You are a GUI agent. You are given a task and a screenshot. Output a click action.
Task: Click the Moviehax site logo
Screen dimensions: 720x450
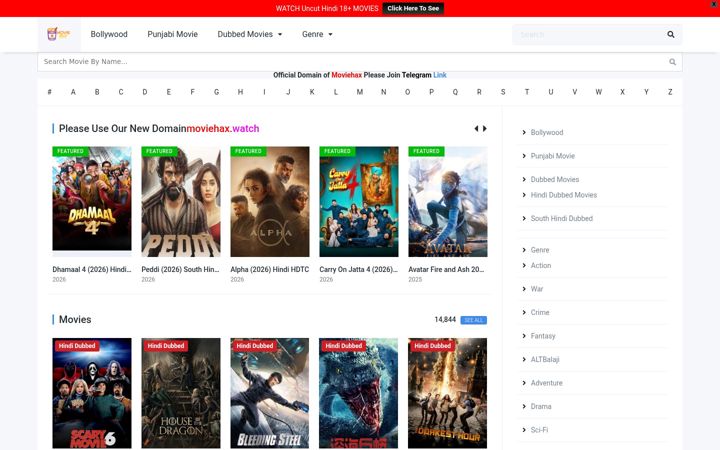(58, 34)
